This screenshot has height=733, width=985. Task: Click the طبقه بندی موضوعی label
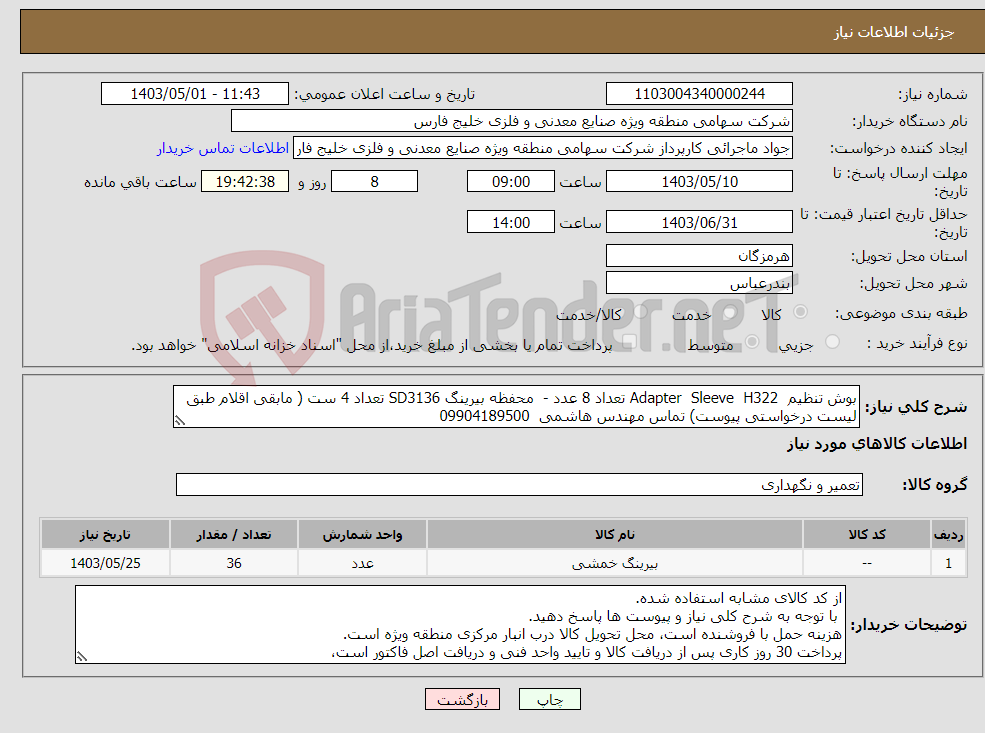point(901,313)
